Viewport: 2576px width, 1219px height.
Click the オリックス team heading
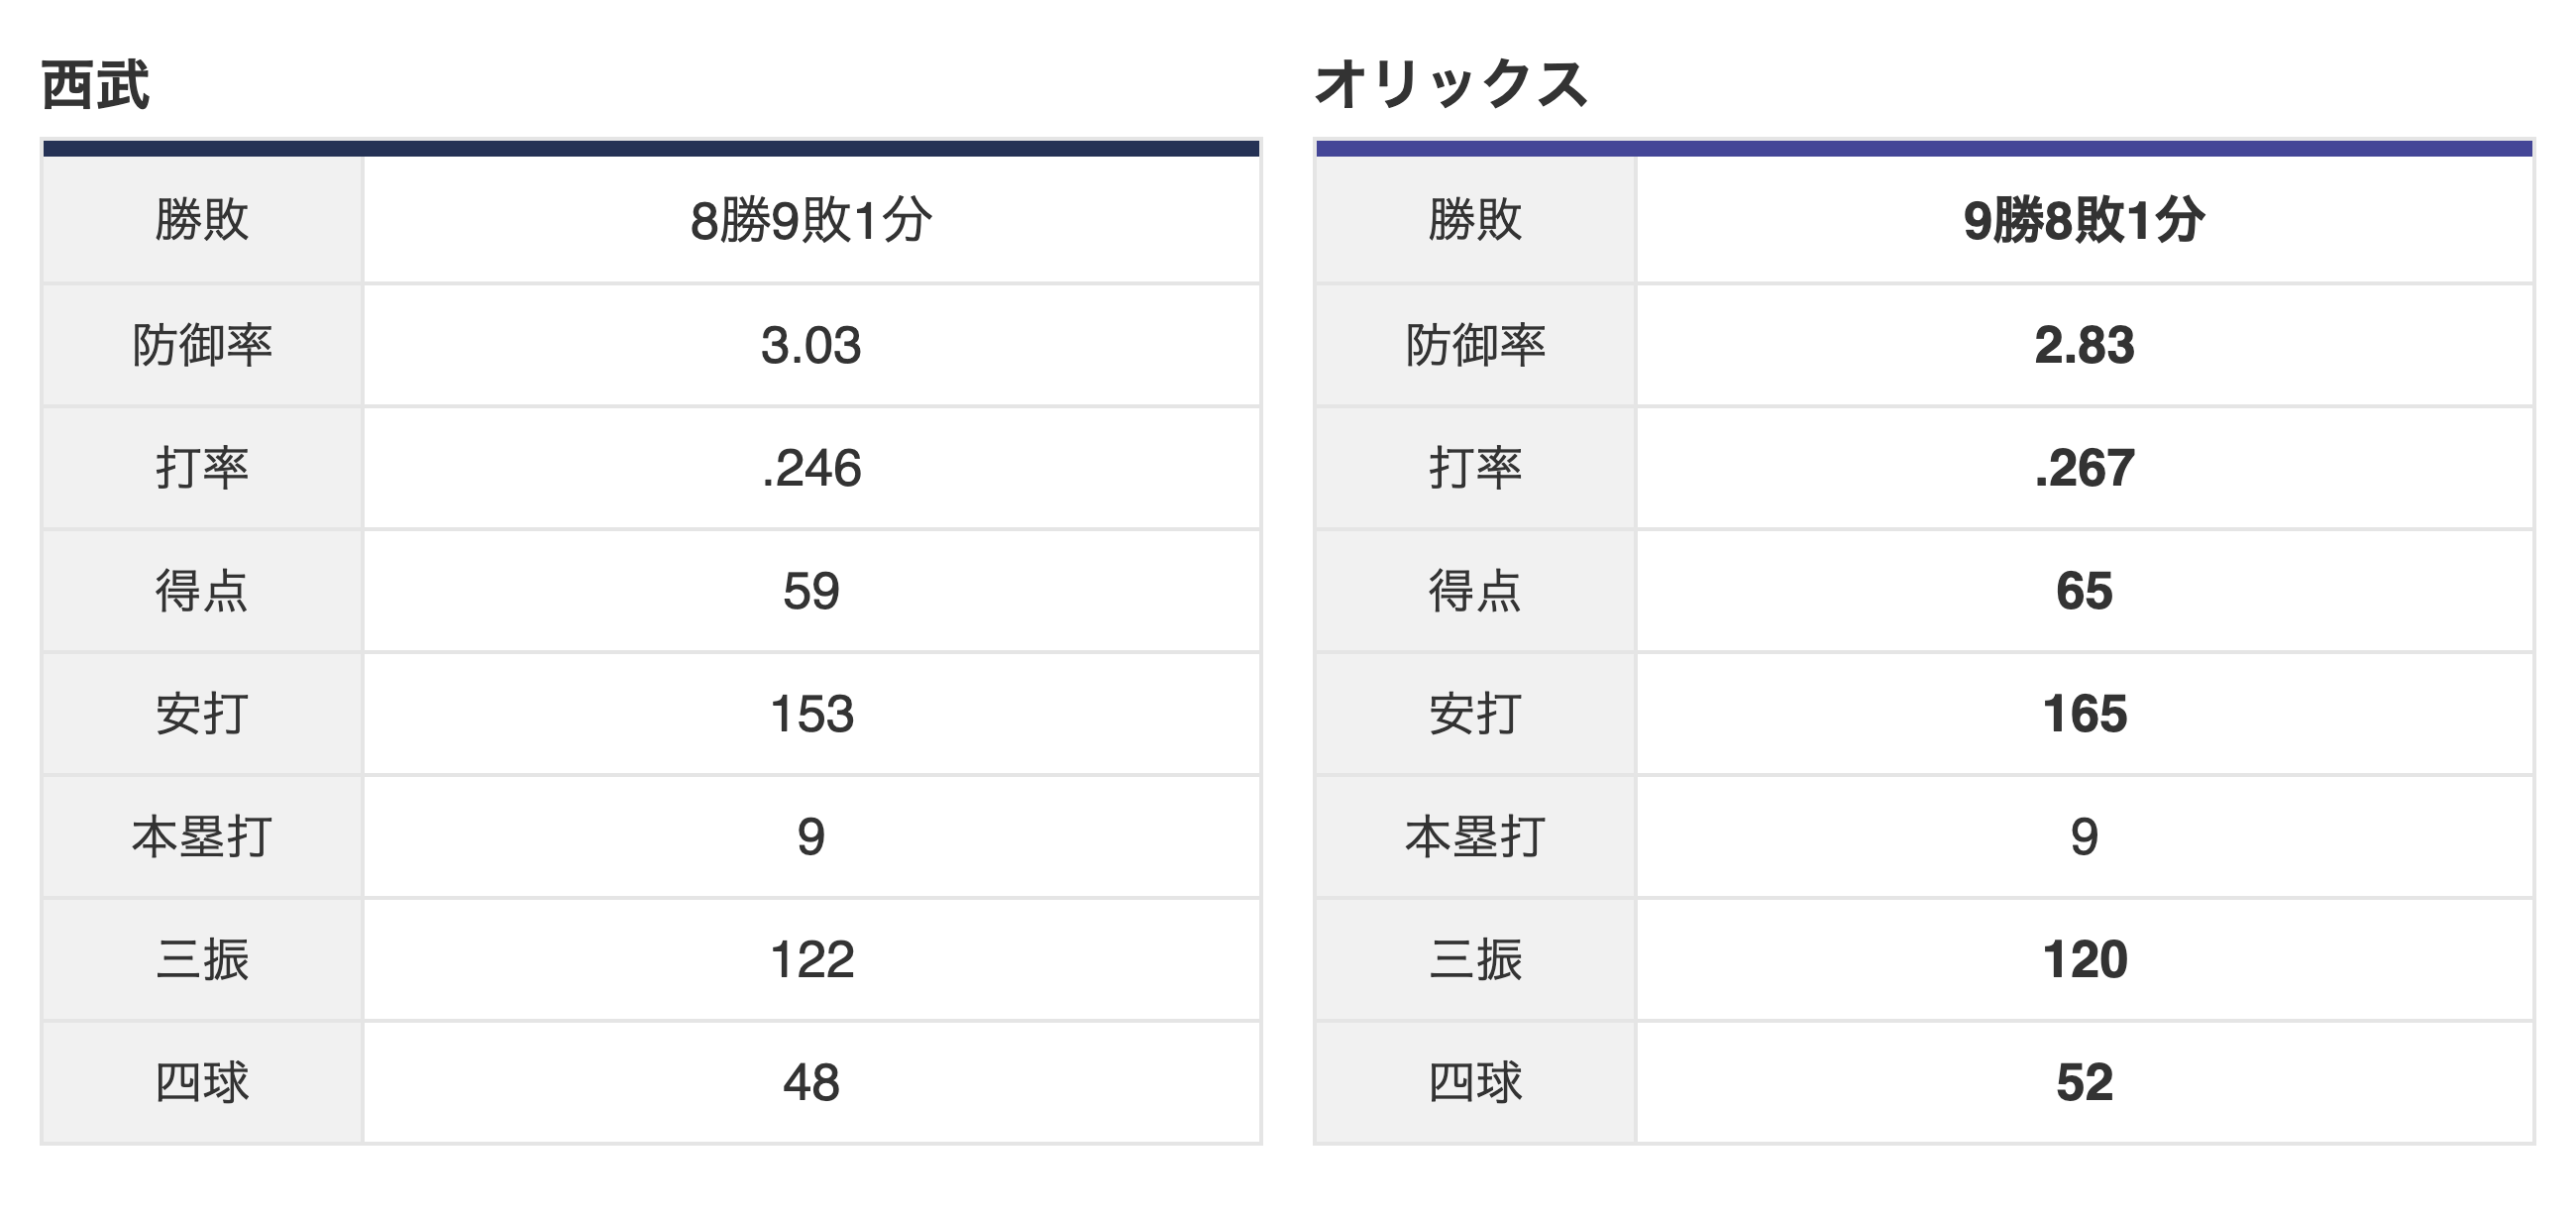pos(1451,84)
